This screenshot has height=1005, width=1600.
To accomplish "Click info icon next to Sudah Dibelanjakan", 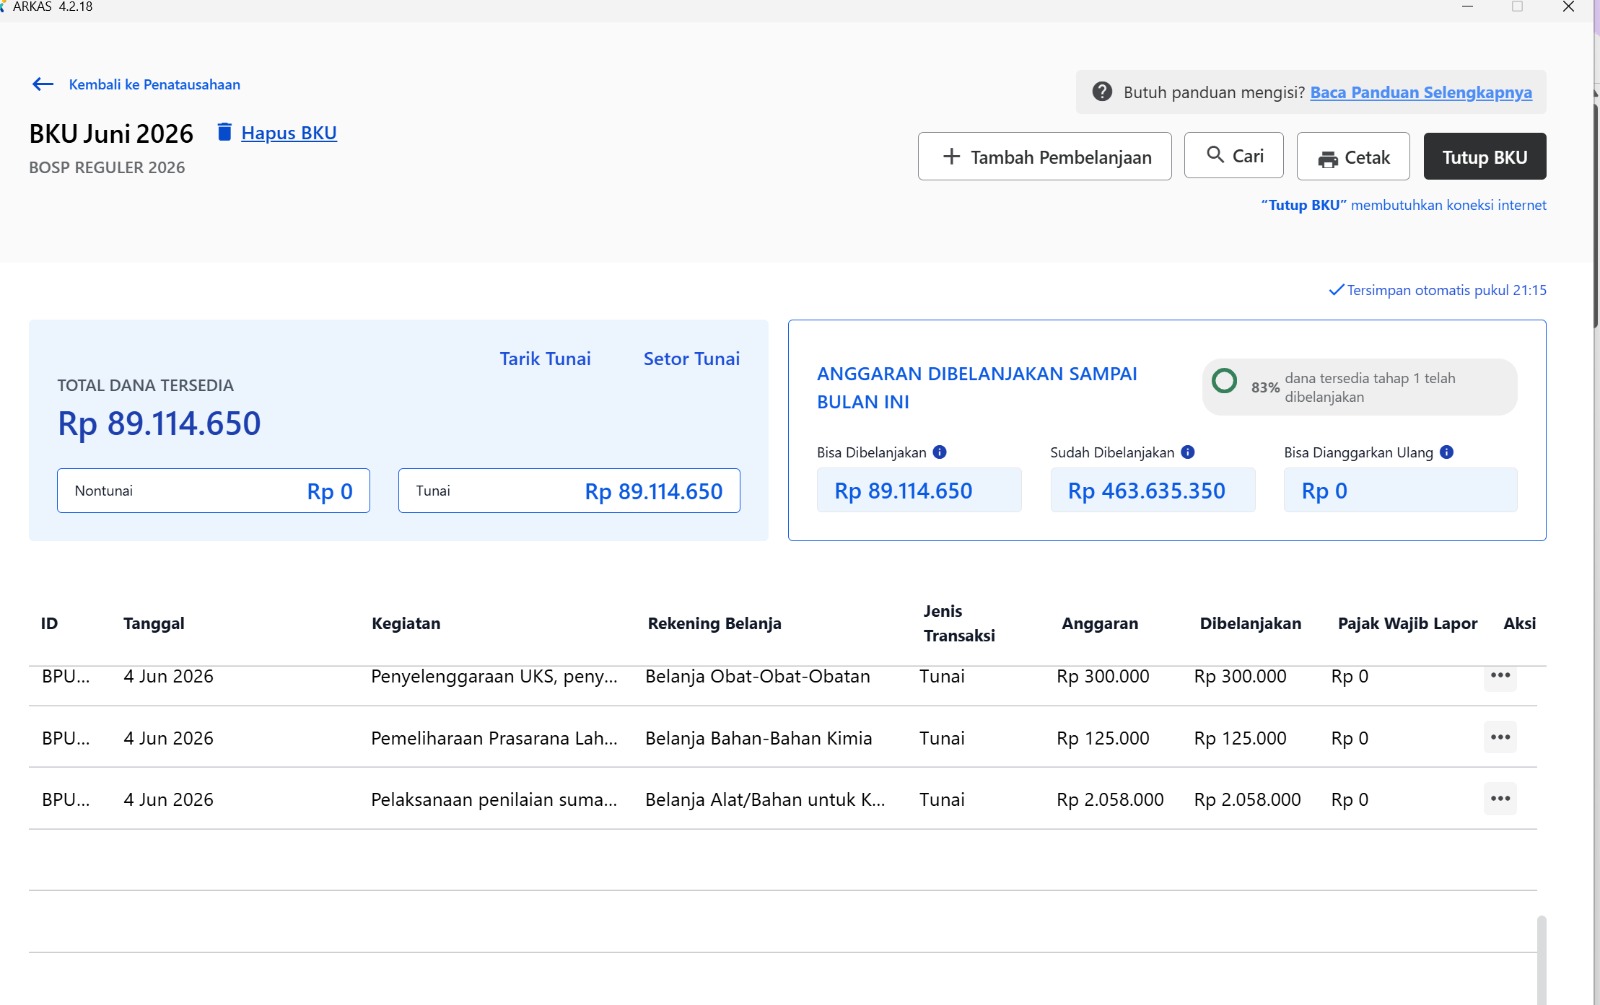I will coord(1188,452).
